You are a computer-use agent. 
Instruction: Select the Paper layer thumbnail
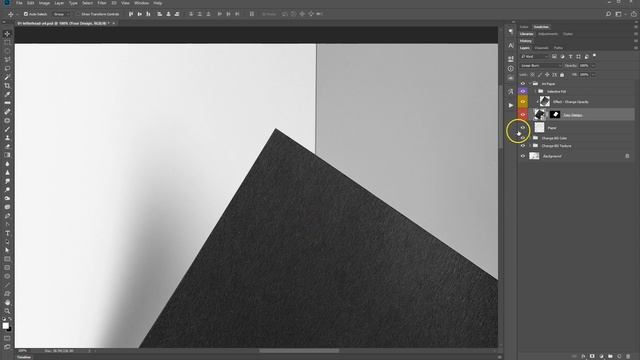pyautogui.click(x=539, y=128)
